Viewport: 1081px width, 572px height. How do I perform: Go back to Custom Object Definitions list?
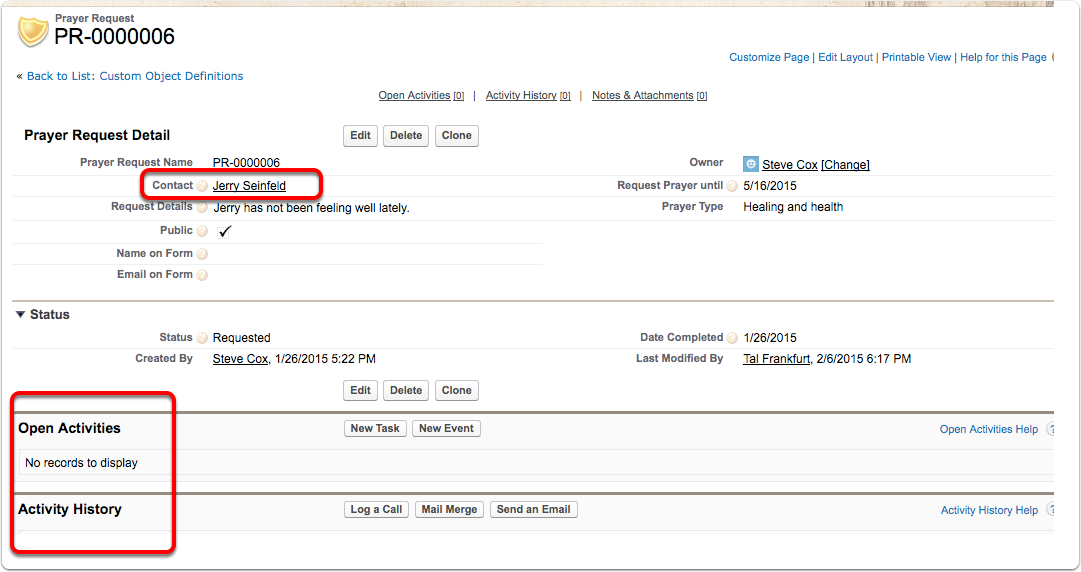point(135,76)
